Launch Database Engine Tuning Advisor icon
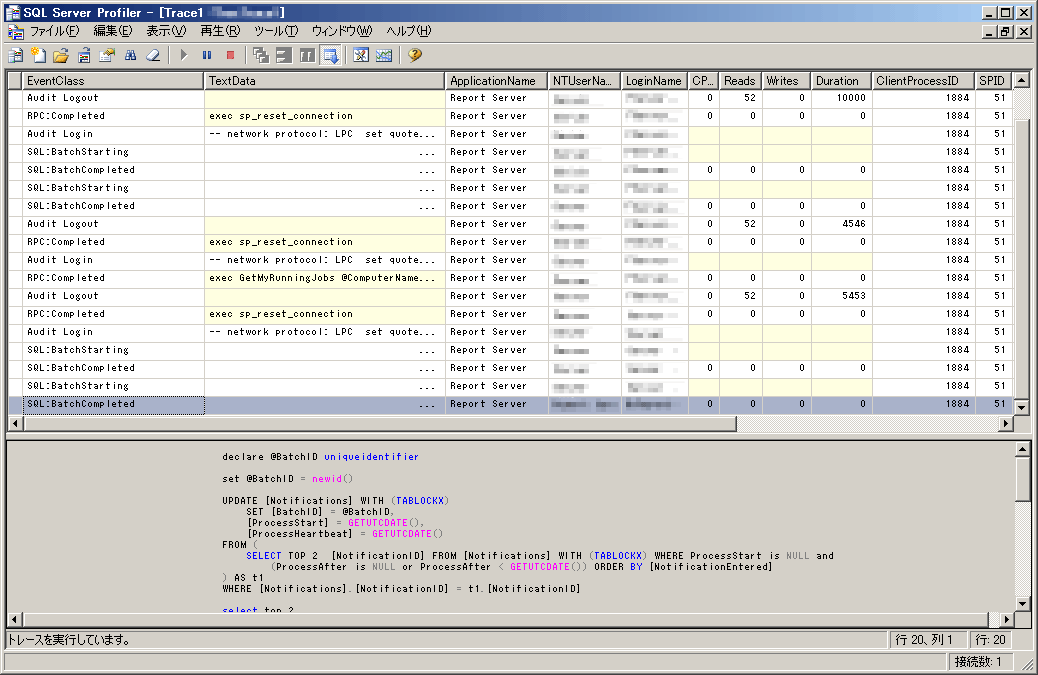This screenshot has width=1038, height=675. pyautogui.click(x=361, y=56)
